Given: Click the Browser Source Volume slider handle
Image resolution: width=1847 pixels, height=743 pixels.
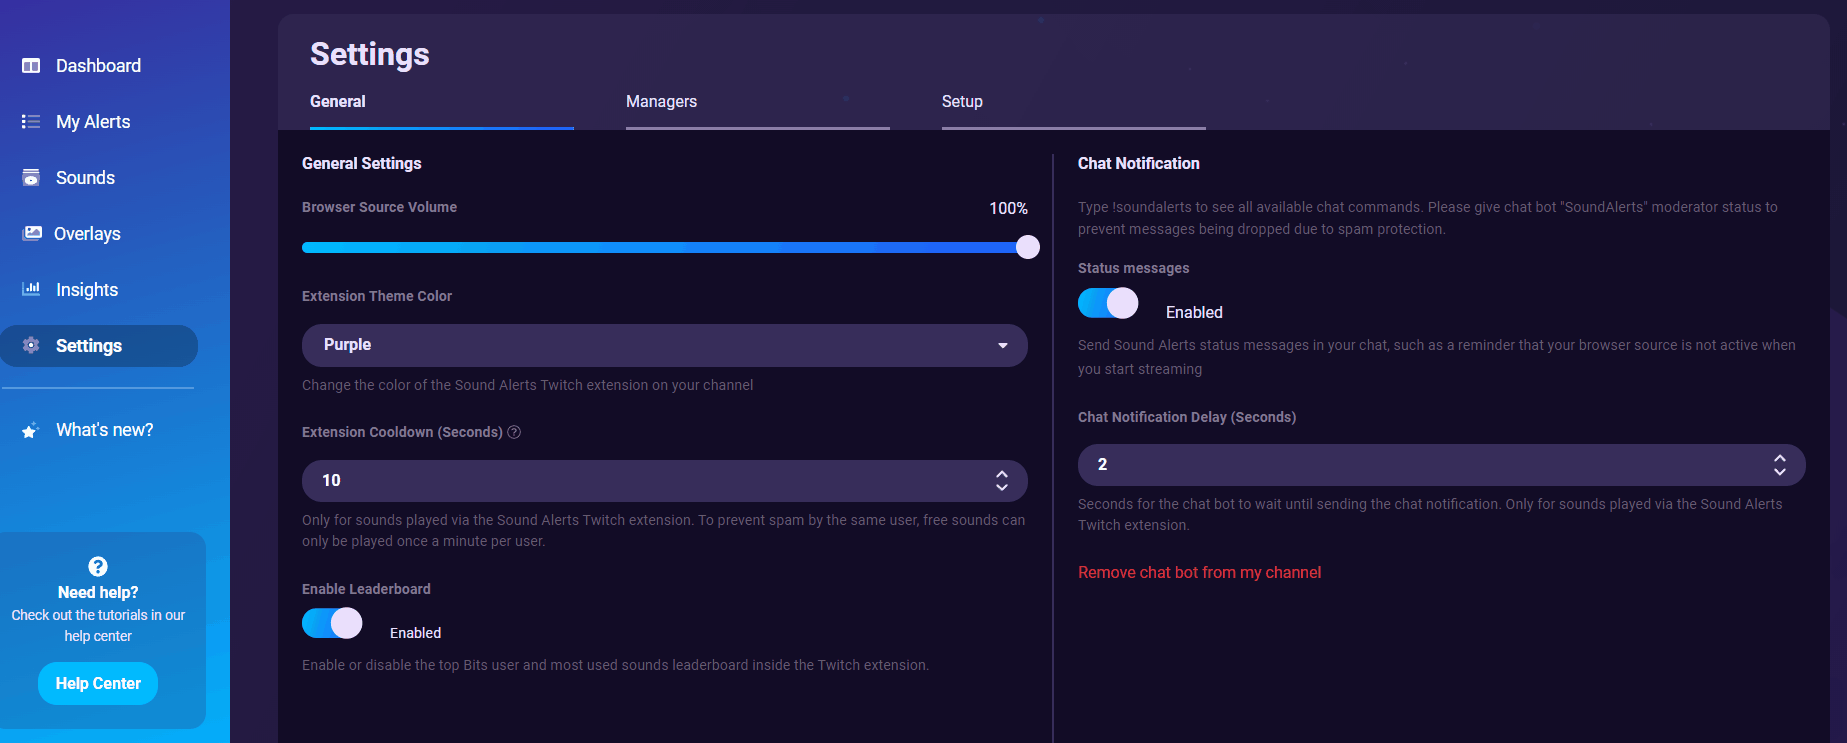Looking at the screenshot, I should [x=1028, y=247].
